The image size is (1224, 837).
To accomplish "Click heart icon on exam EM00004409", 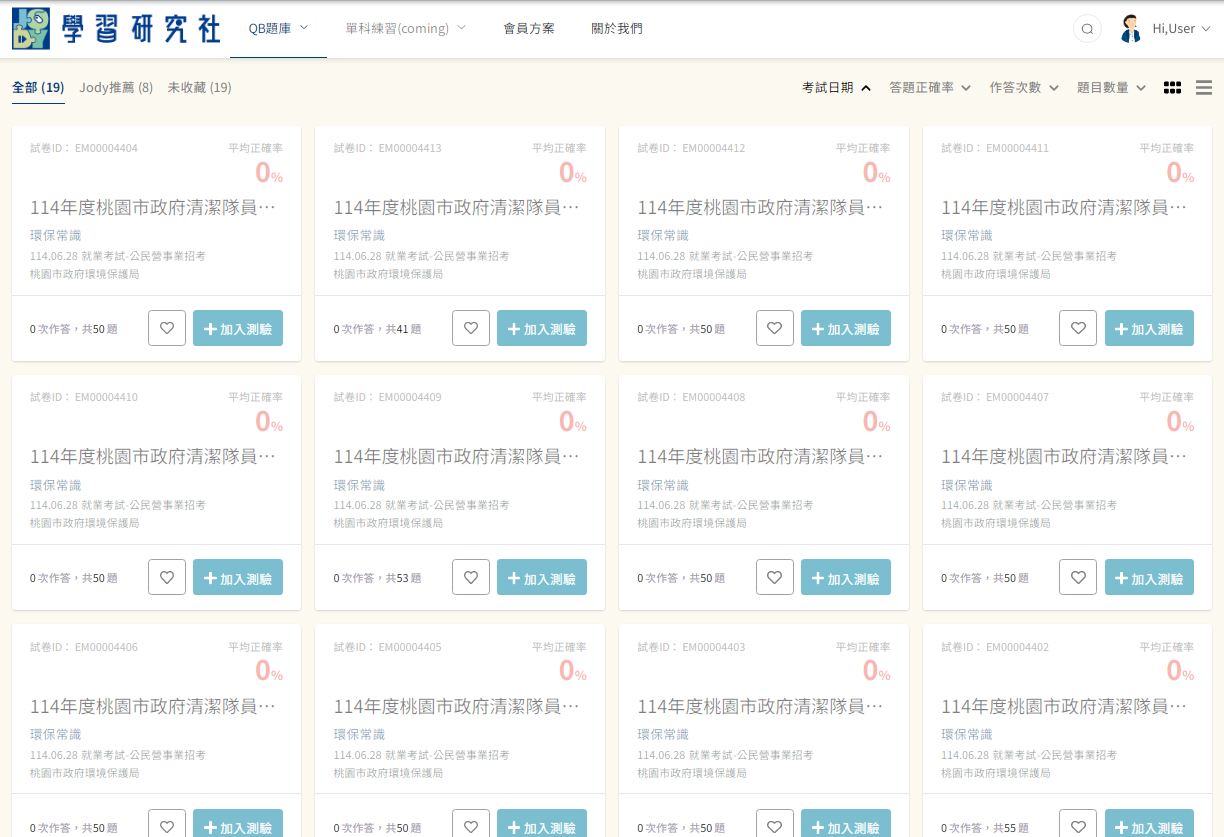I will [471, 577].
